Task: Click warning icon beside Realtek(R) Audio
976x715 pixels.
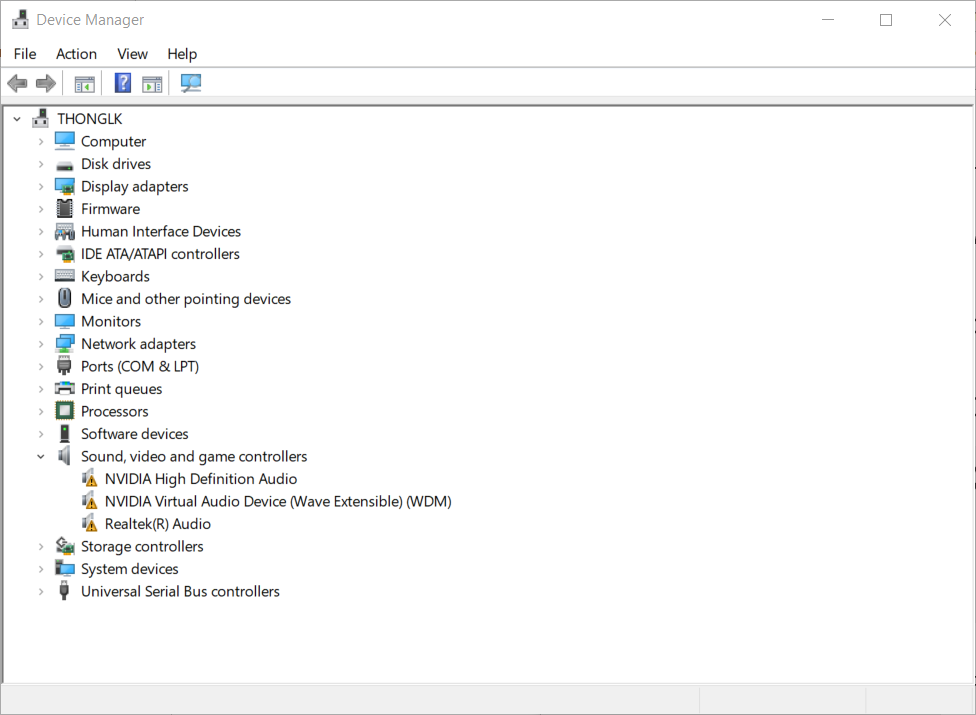Action: (x=90, y=523)
